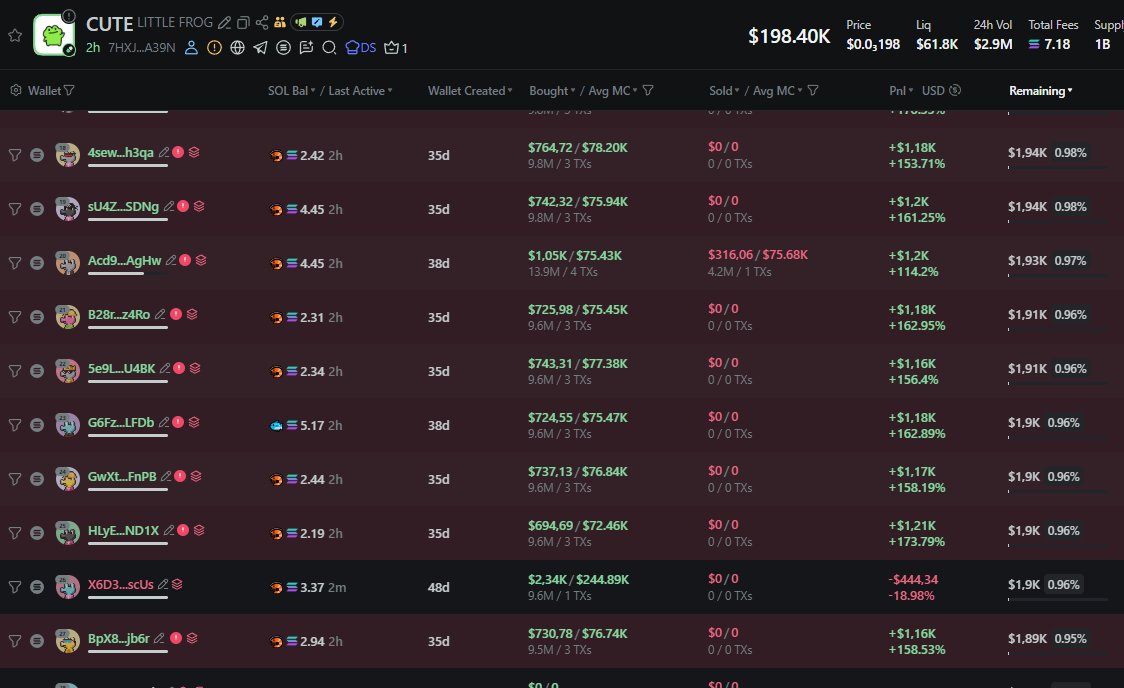Click bought amount $2,34K / $244.89K
Viewport: 1124px width, 688px height.
pyautogui.click(x=578, y=579)
